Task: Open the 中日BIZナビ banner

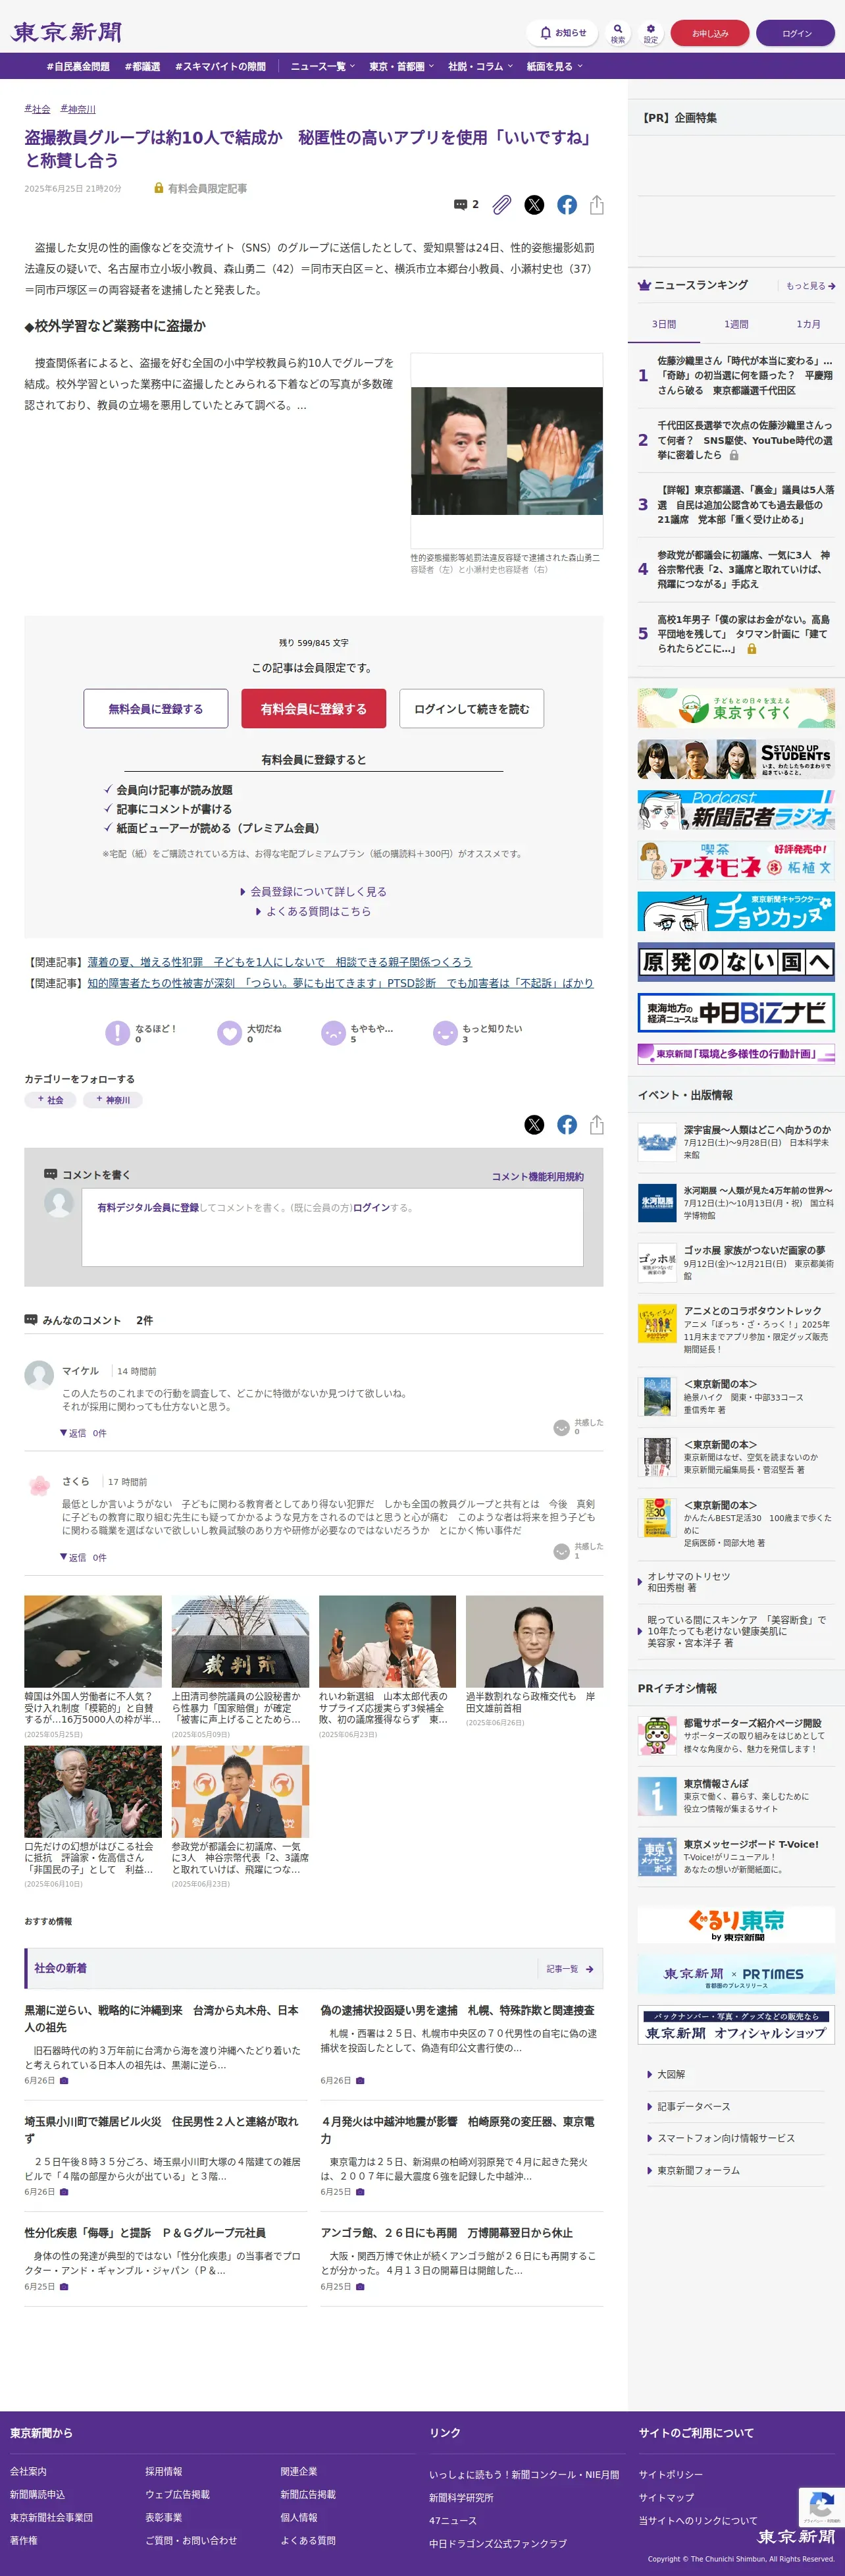Action: click(x=736, y=1013)
